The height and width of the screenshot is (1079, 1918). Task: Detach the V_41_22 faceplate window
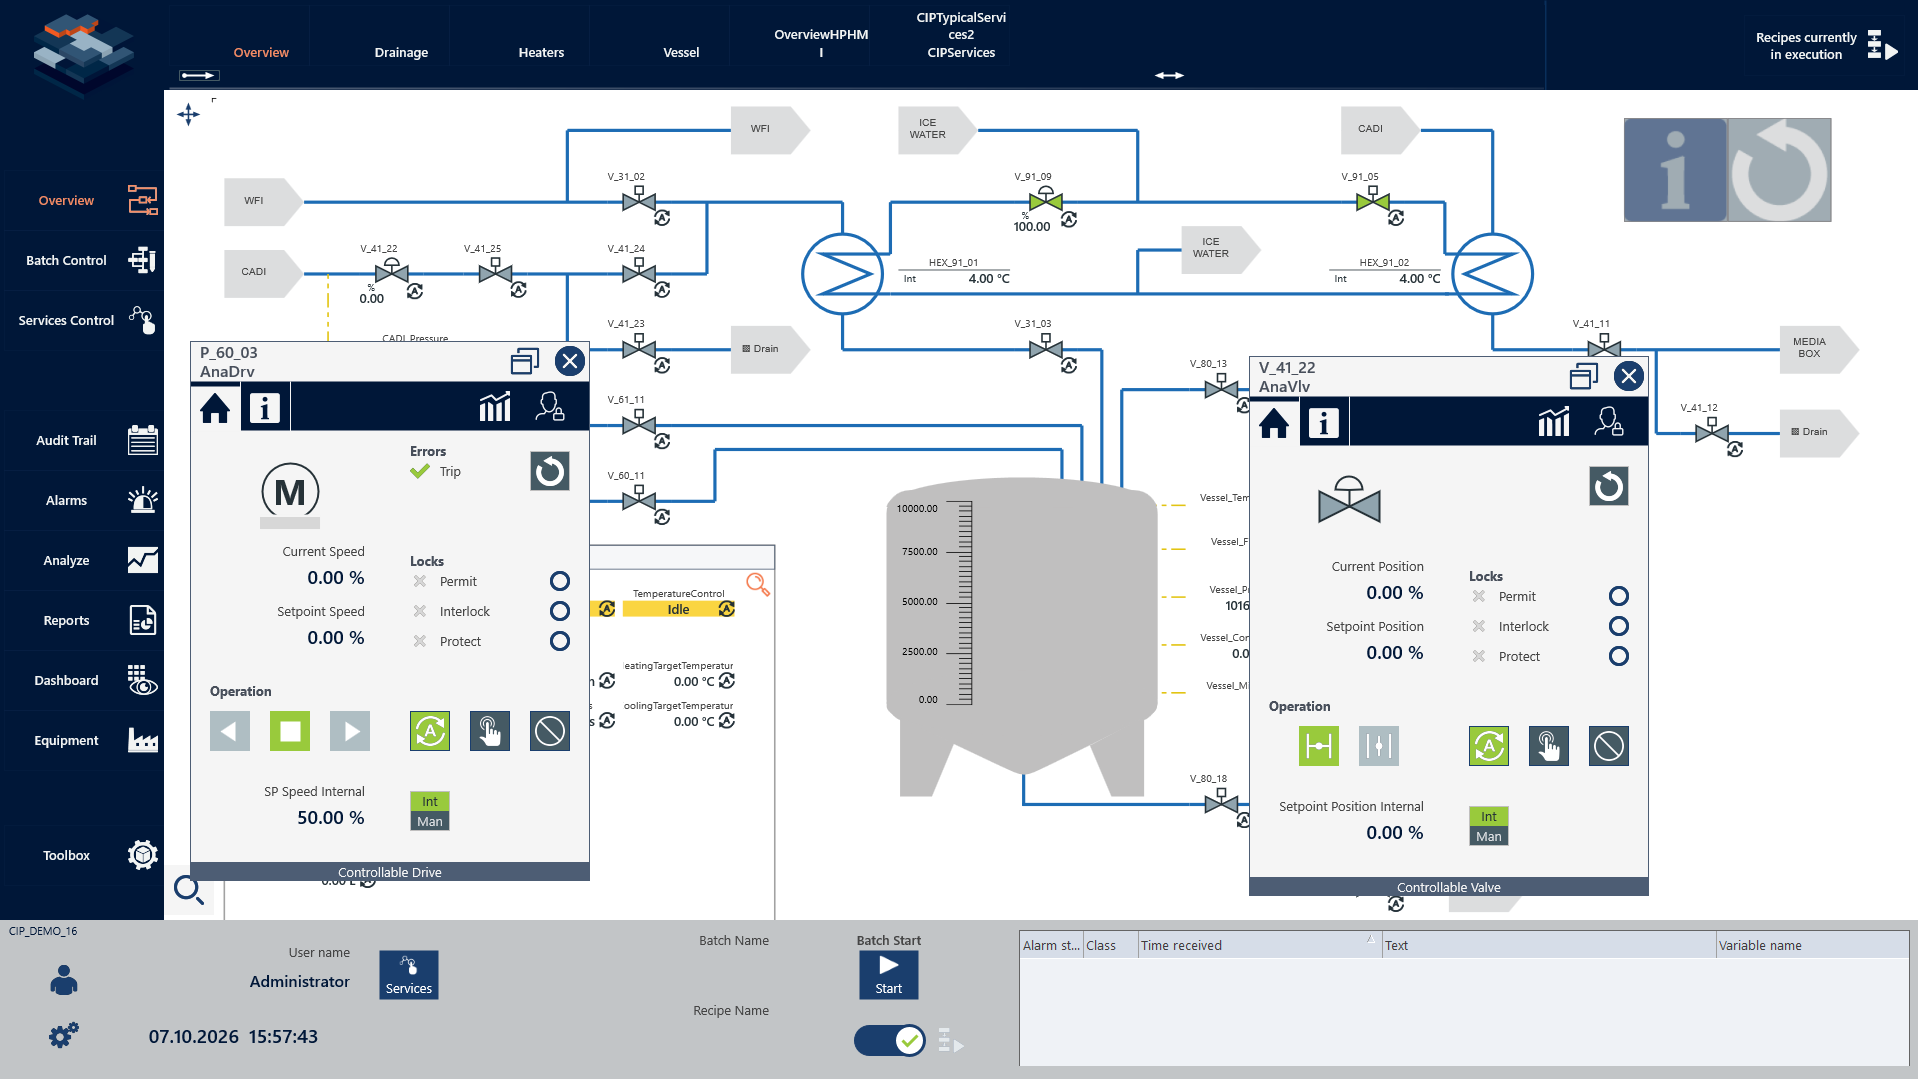(1584, 376)
